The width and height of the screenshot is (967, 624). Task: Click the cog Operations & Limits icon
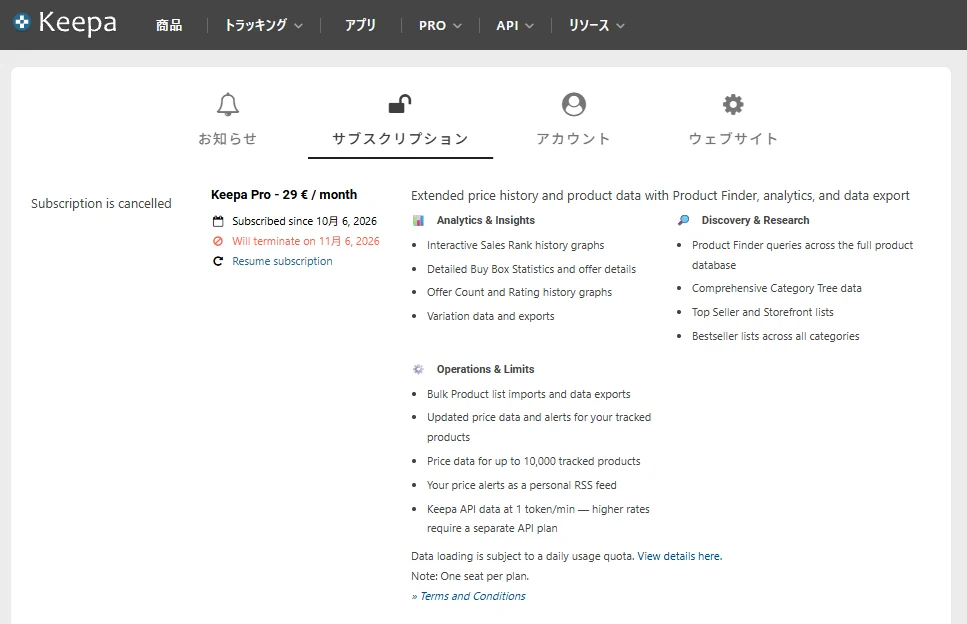click(x=418, y=369)
